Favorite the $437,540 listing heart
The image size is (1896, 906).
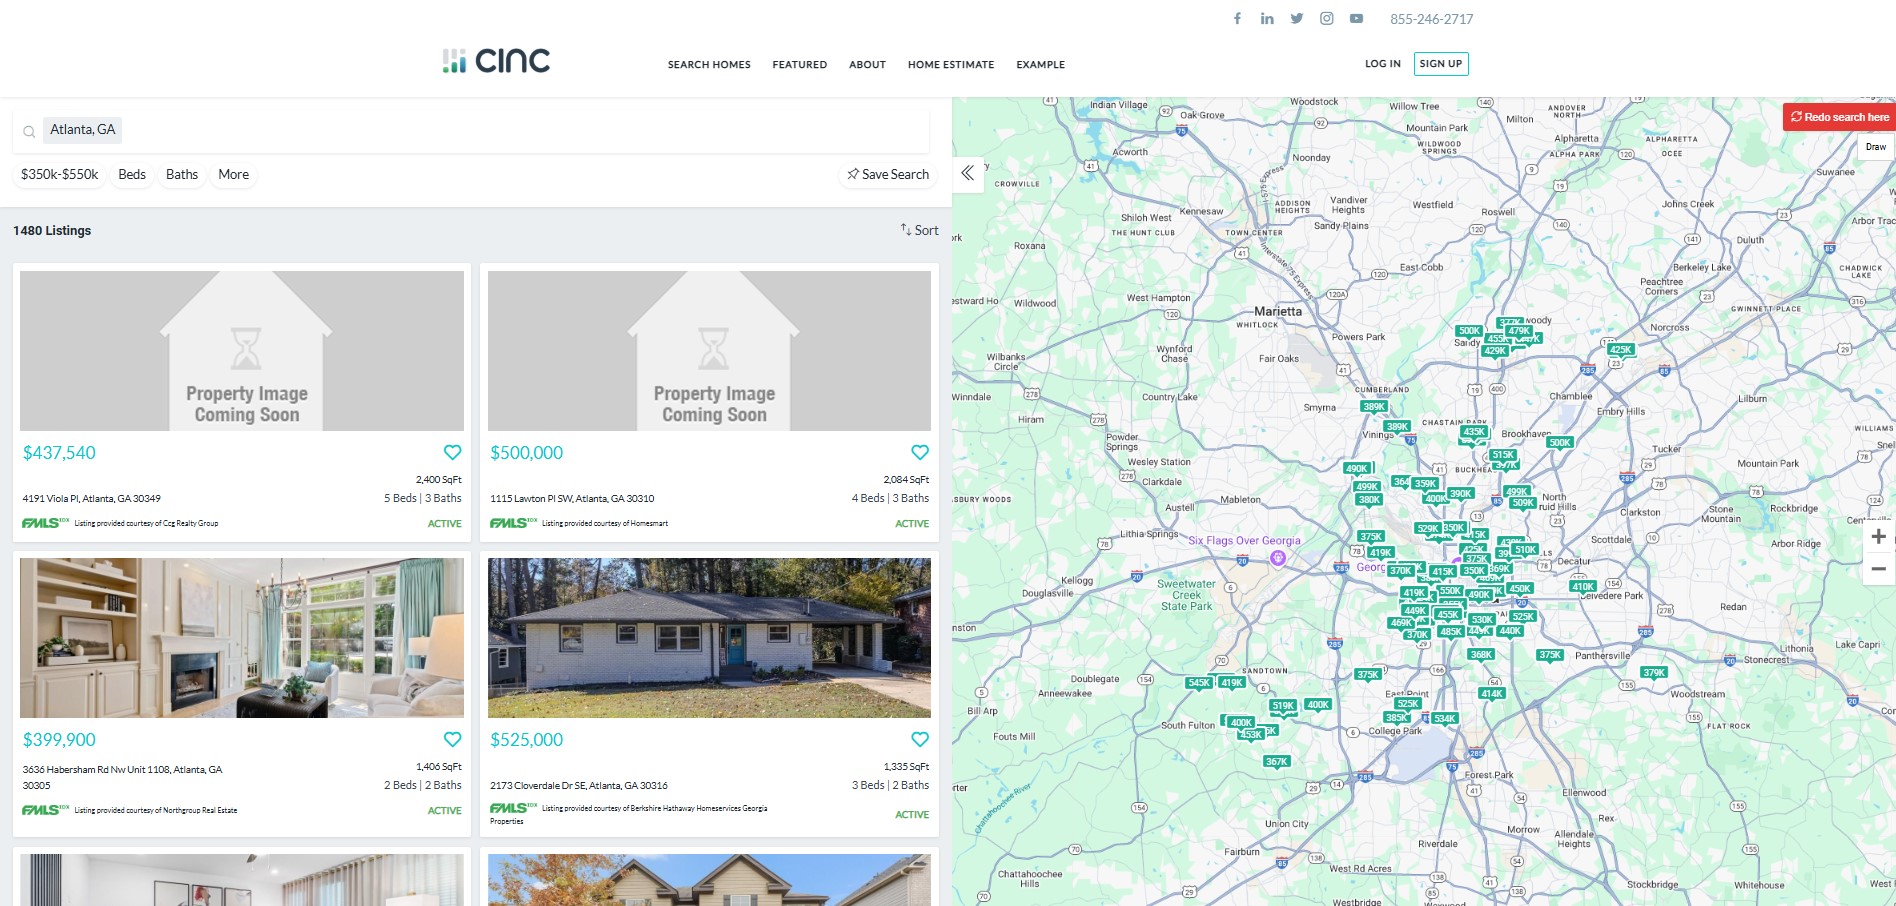(452, 452)
